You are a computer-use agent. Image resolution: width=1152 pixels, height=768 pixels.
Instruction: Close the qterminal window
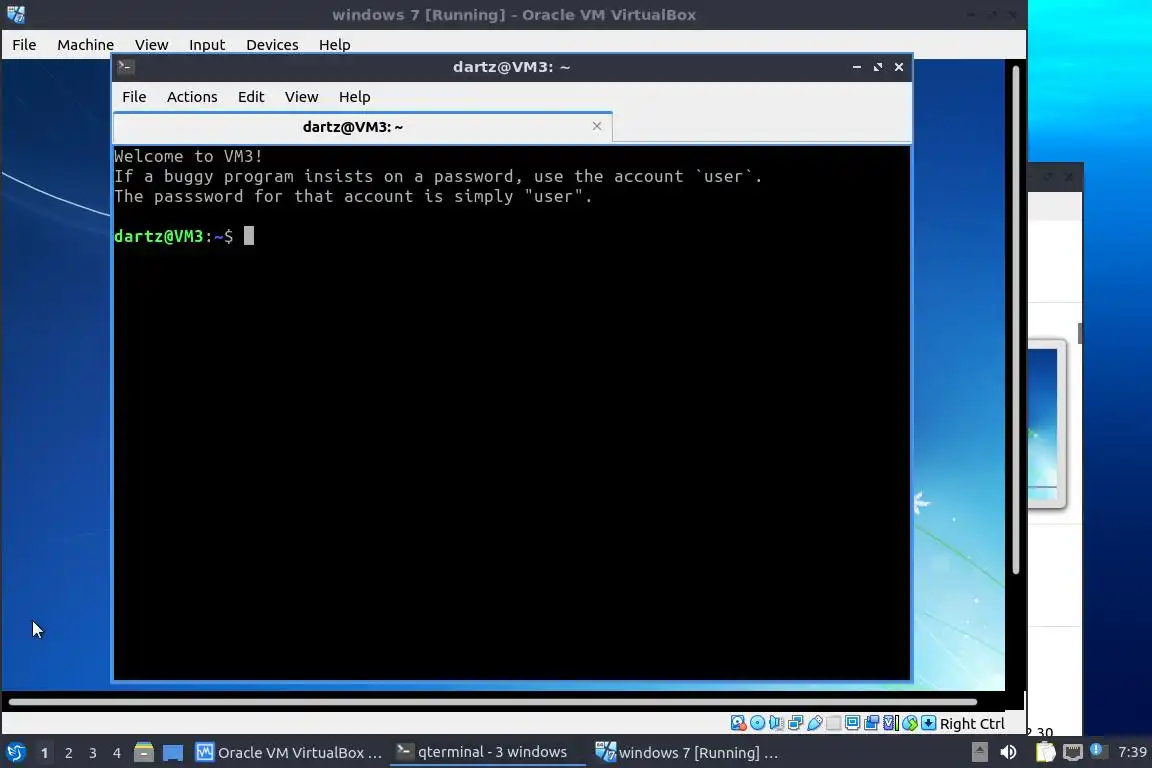899,67
